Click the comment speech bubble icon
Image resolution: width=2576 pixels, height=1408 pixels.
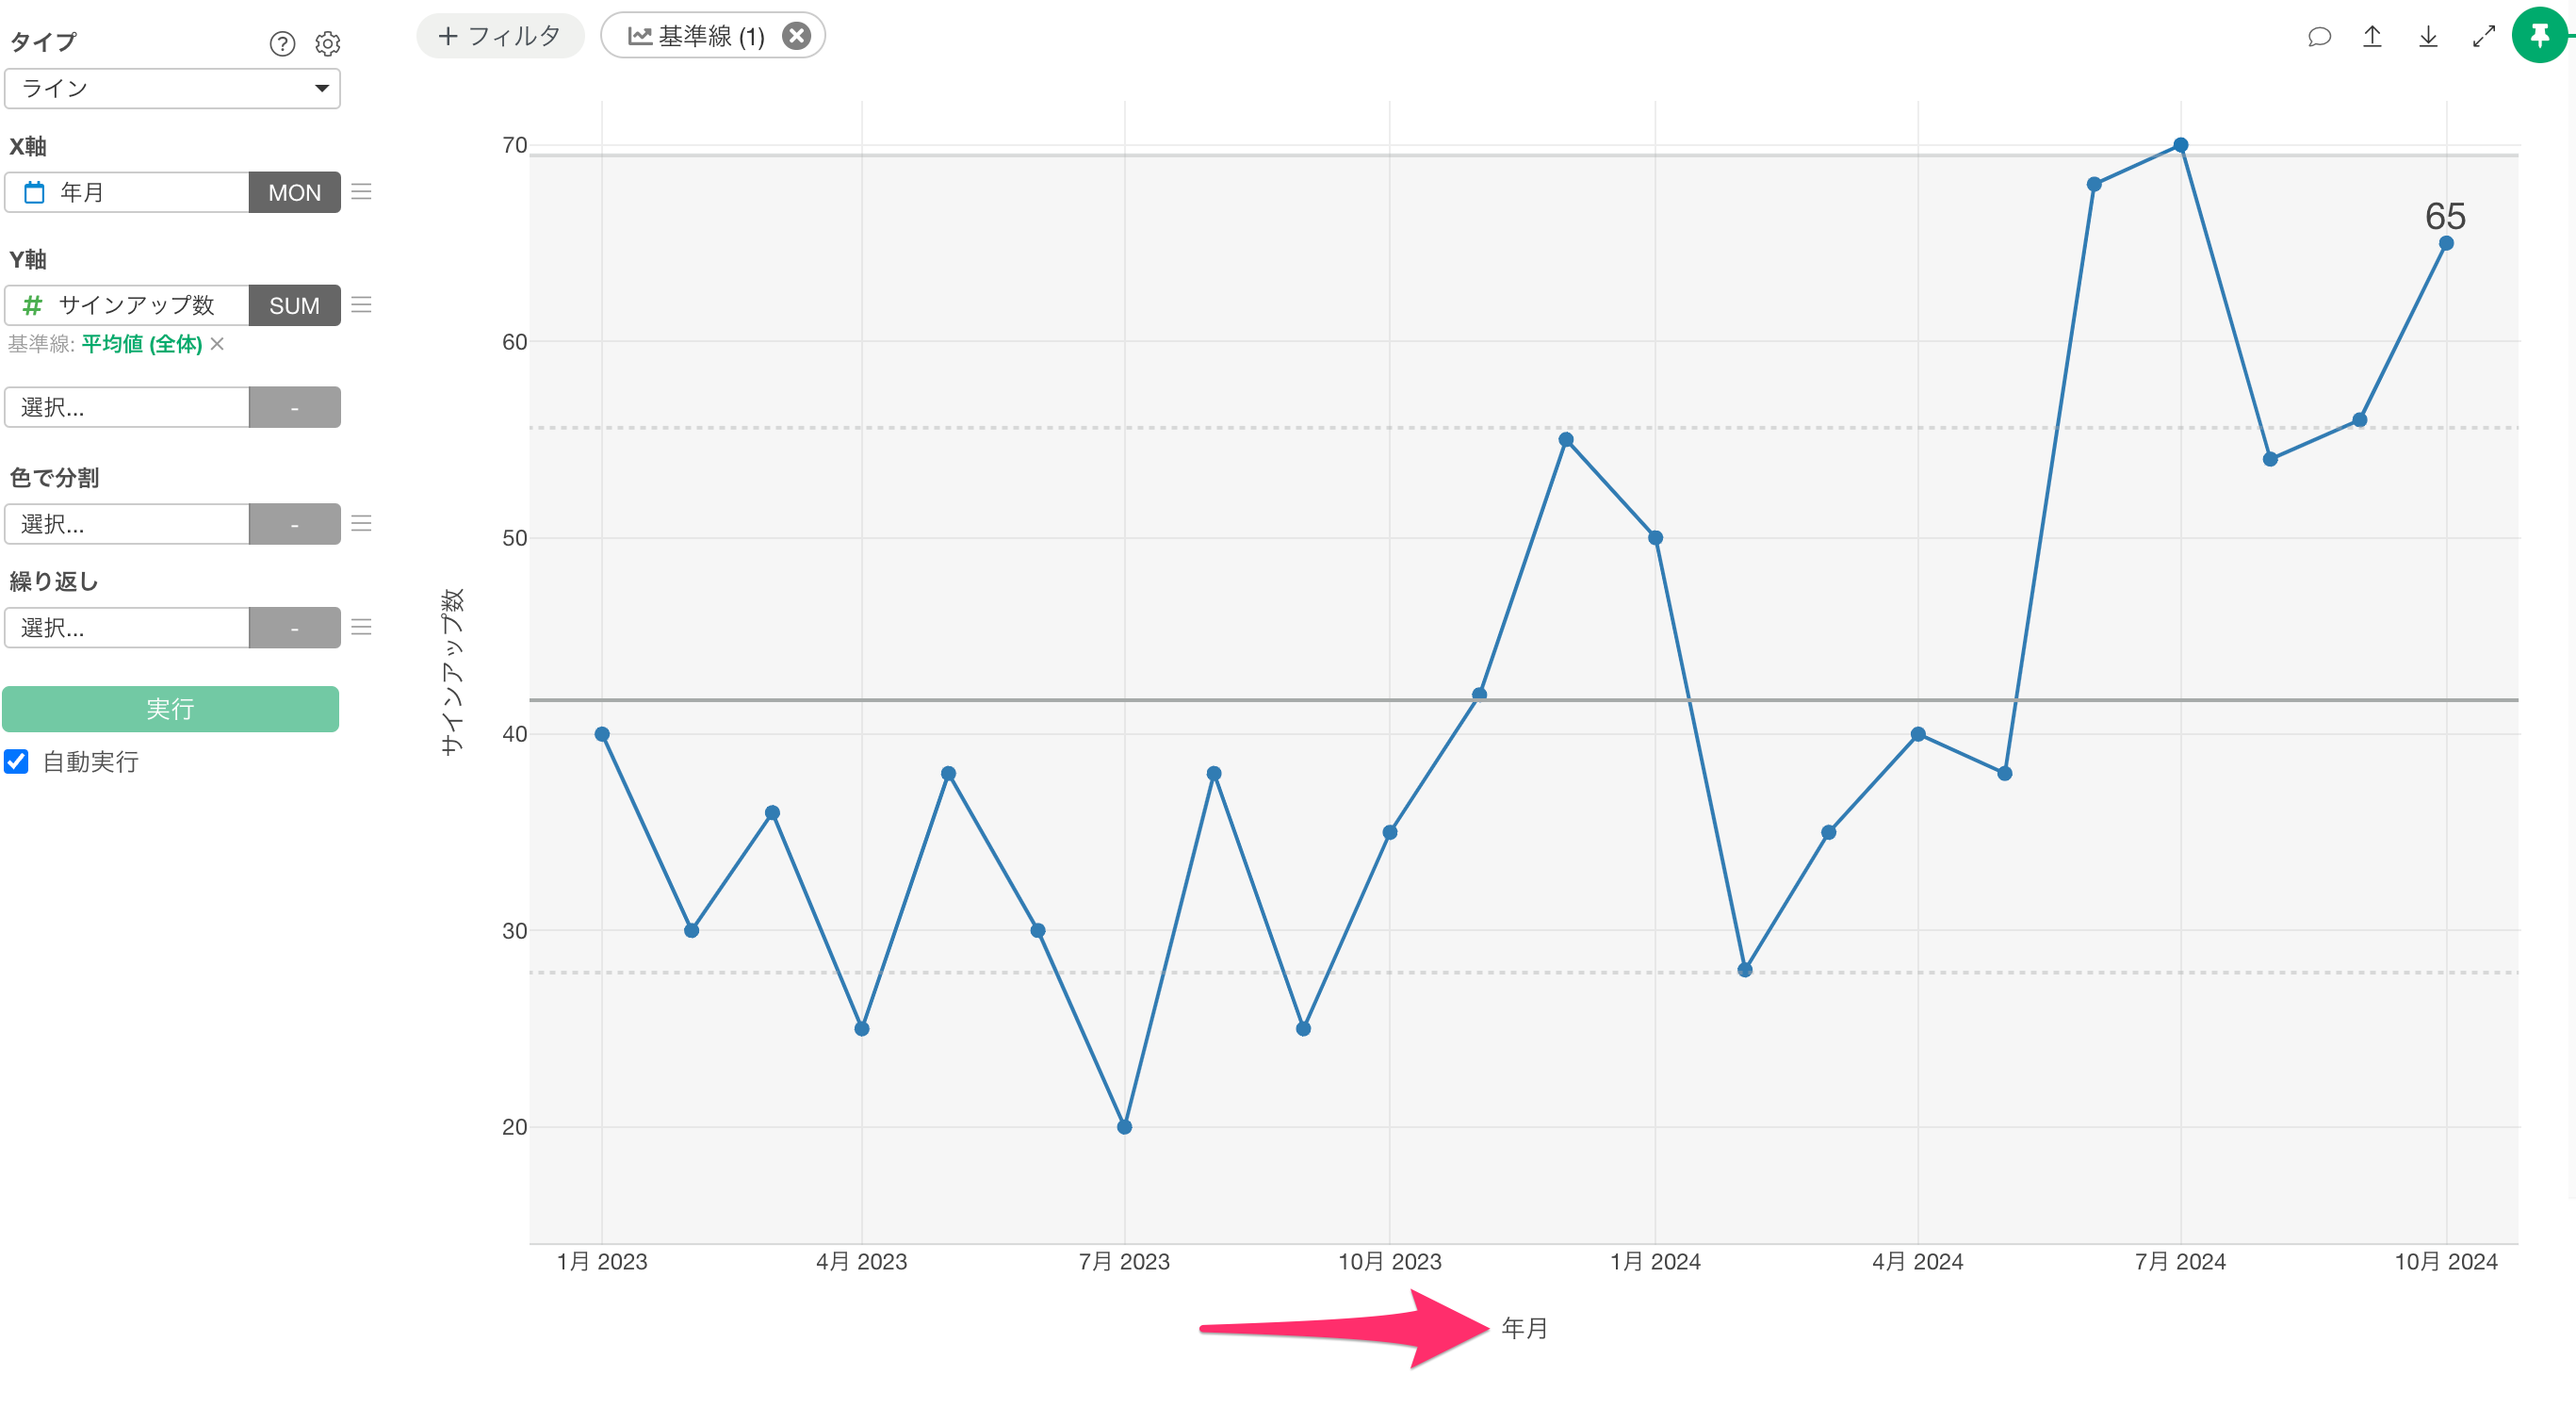pos(2319,37)
